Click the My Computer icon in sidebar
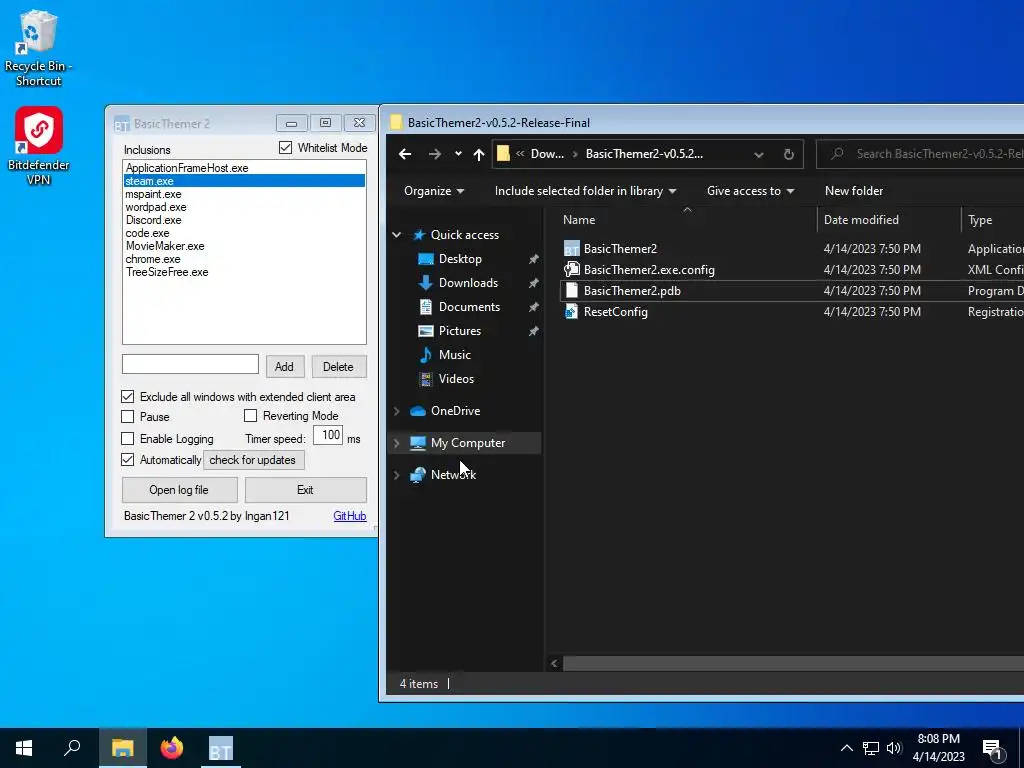 pyautogui.click(x=418, y=443)
